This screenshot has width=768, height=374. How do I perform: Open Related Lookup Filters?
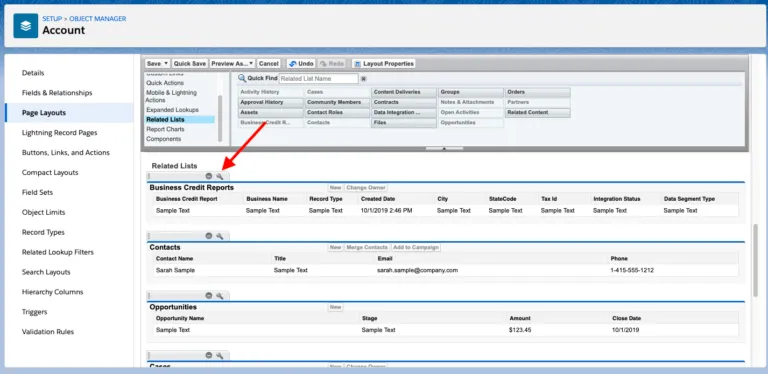57,252
